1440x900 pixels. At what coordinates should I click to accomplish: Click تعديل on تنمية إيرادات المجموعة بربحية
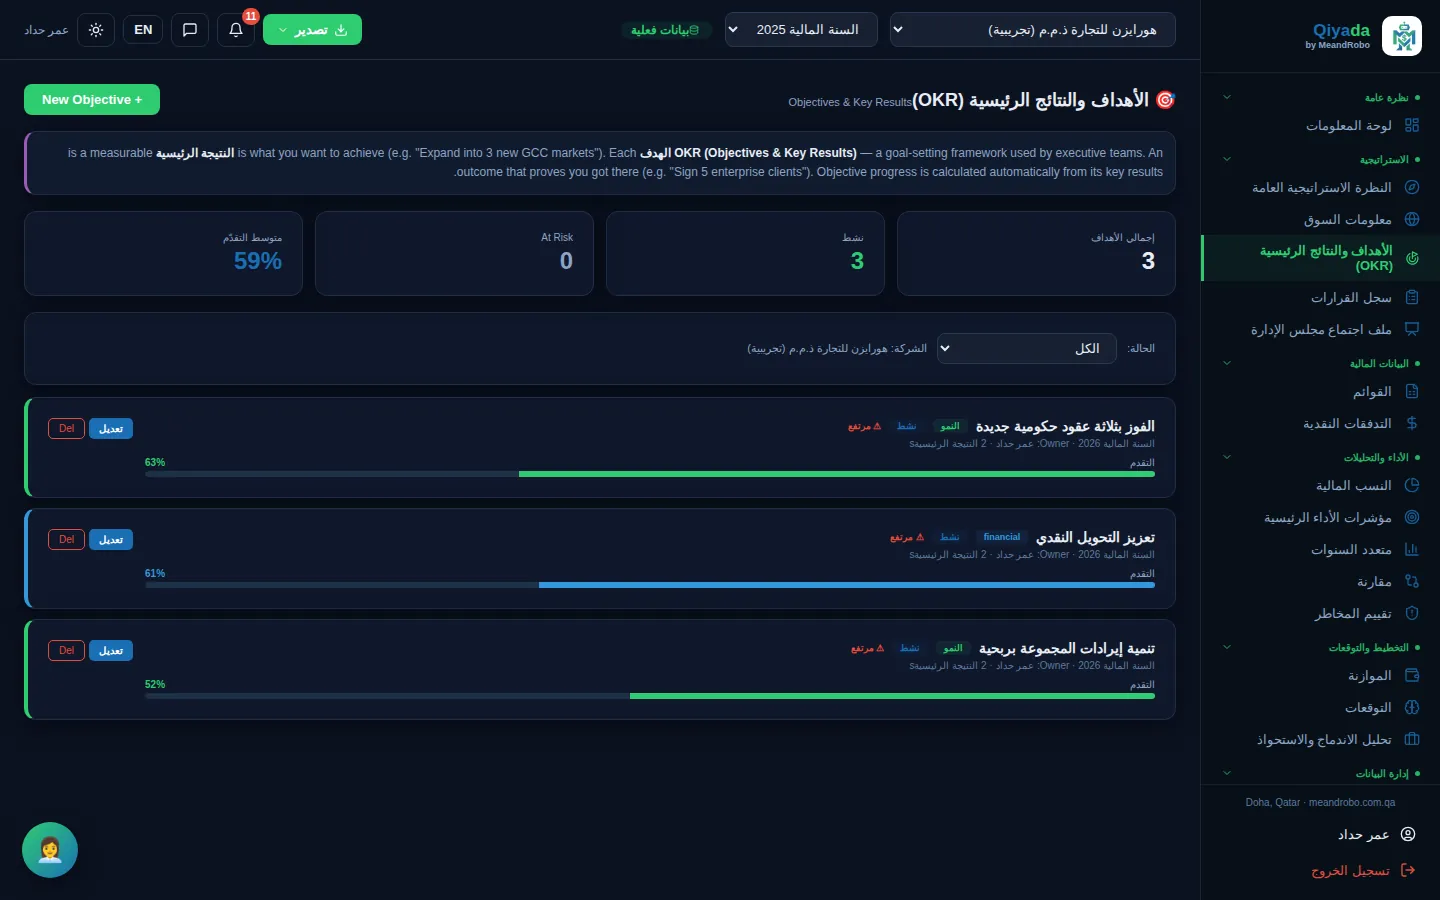111,650
